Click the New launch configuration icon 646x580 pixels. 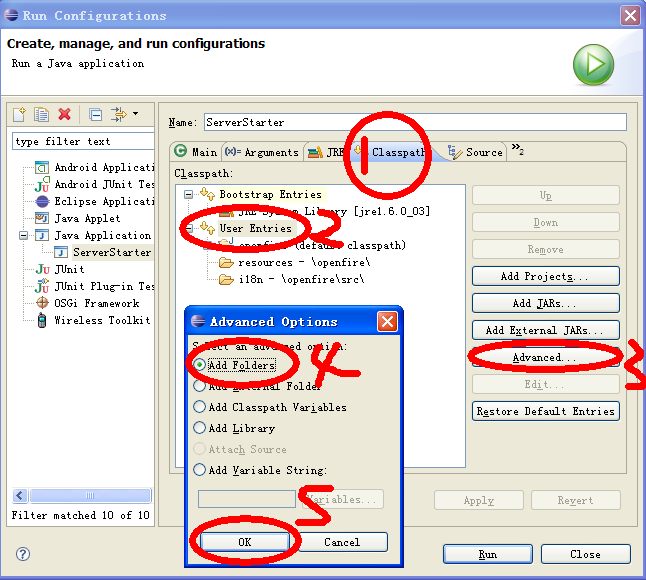(19, 114)
